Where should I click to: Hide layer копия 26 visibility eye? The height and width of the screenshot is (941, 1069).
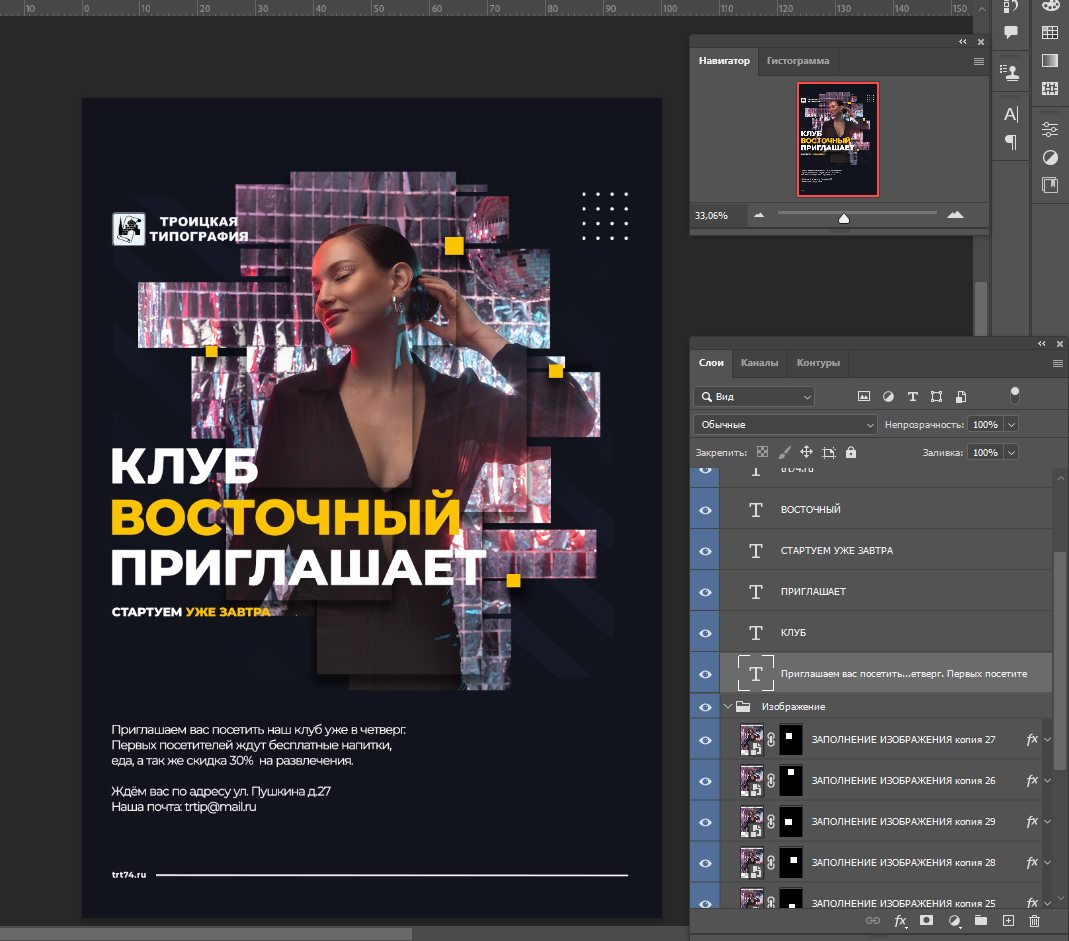(x=706, y=781)
